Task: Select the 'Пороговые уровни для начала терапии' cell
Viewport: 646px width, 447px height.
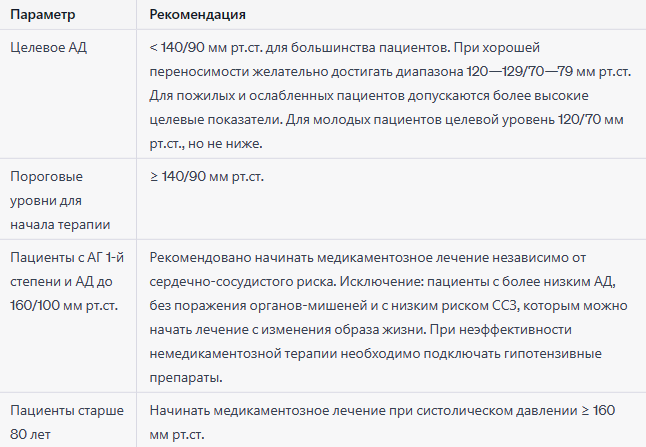Action: point(60,201)
